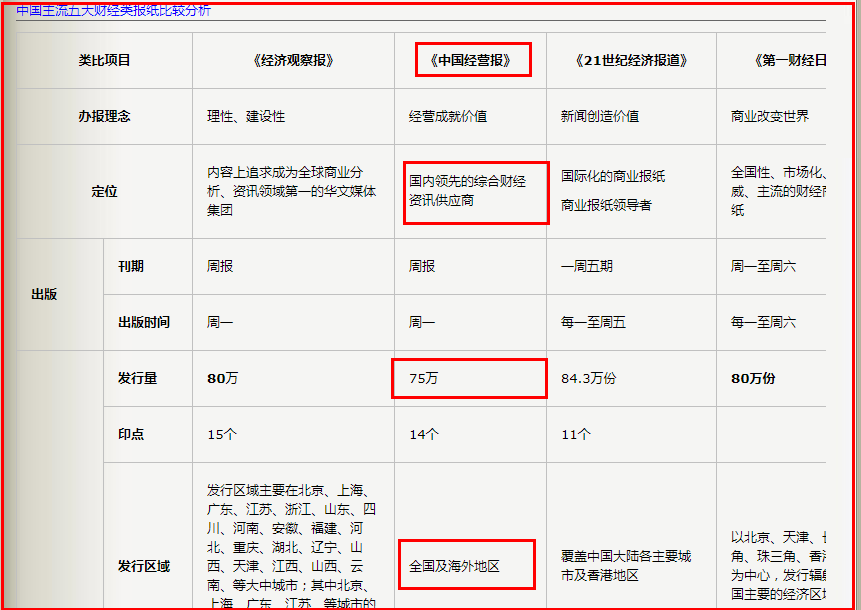Click the 发行区域主要在北京、上海 paragraph

(x=292, y=546)
